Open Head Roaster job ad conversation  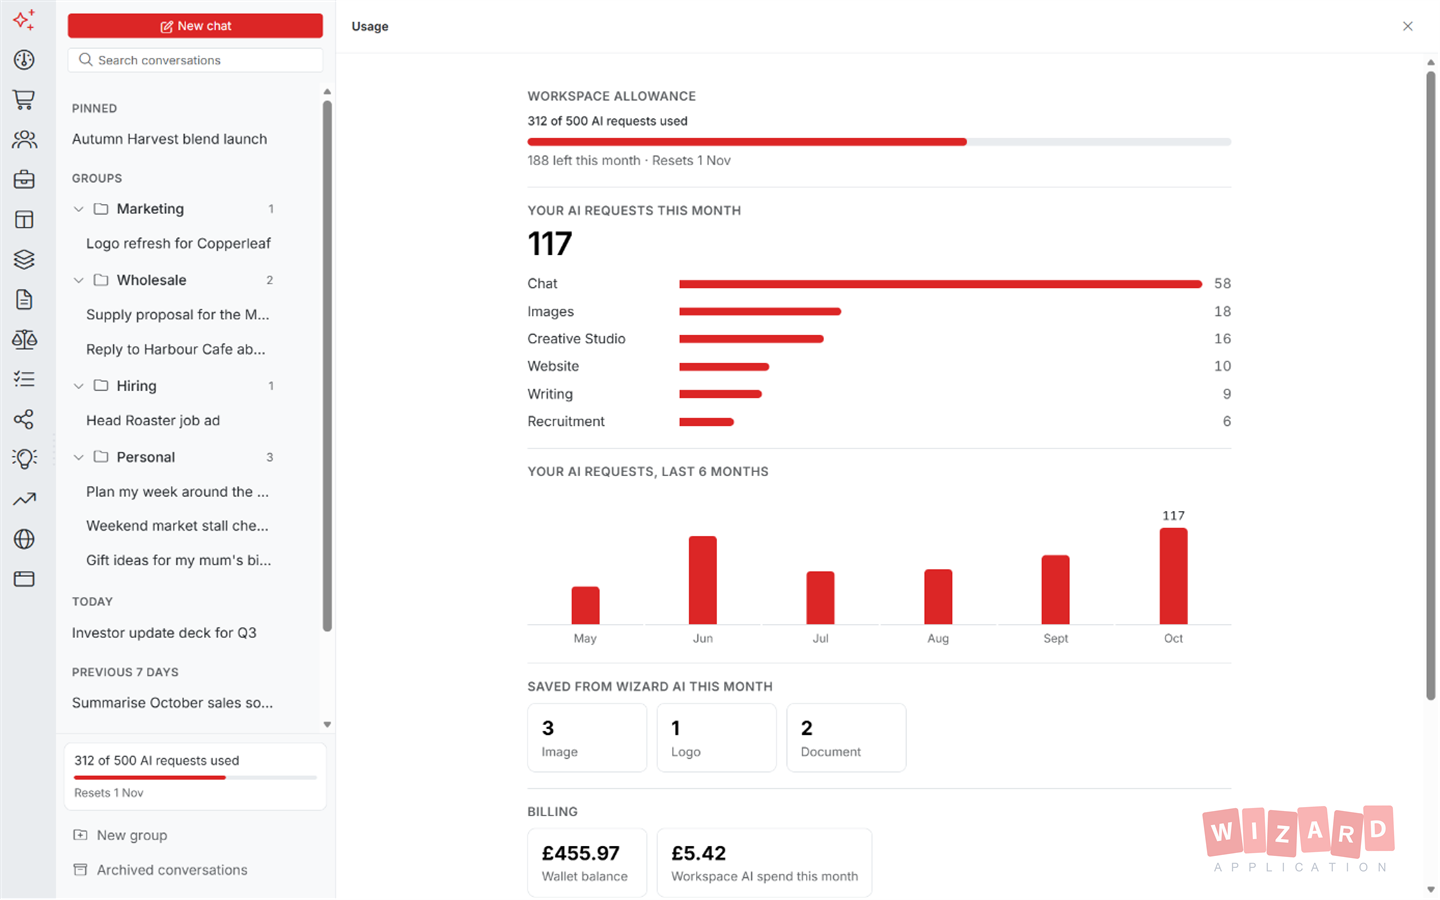[x=153, y=420]
